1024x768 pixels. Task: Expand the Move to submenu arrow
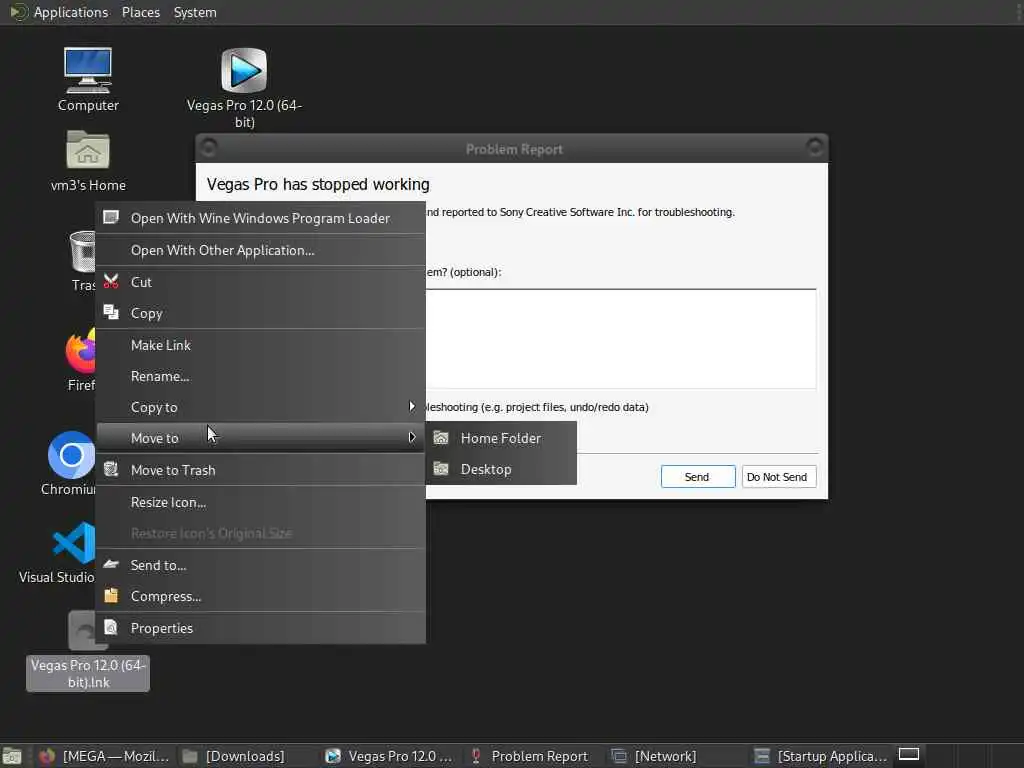click(x=411, y=438)
